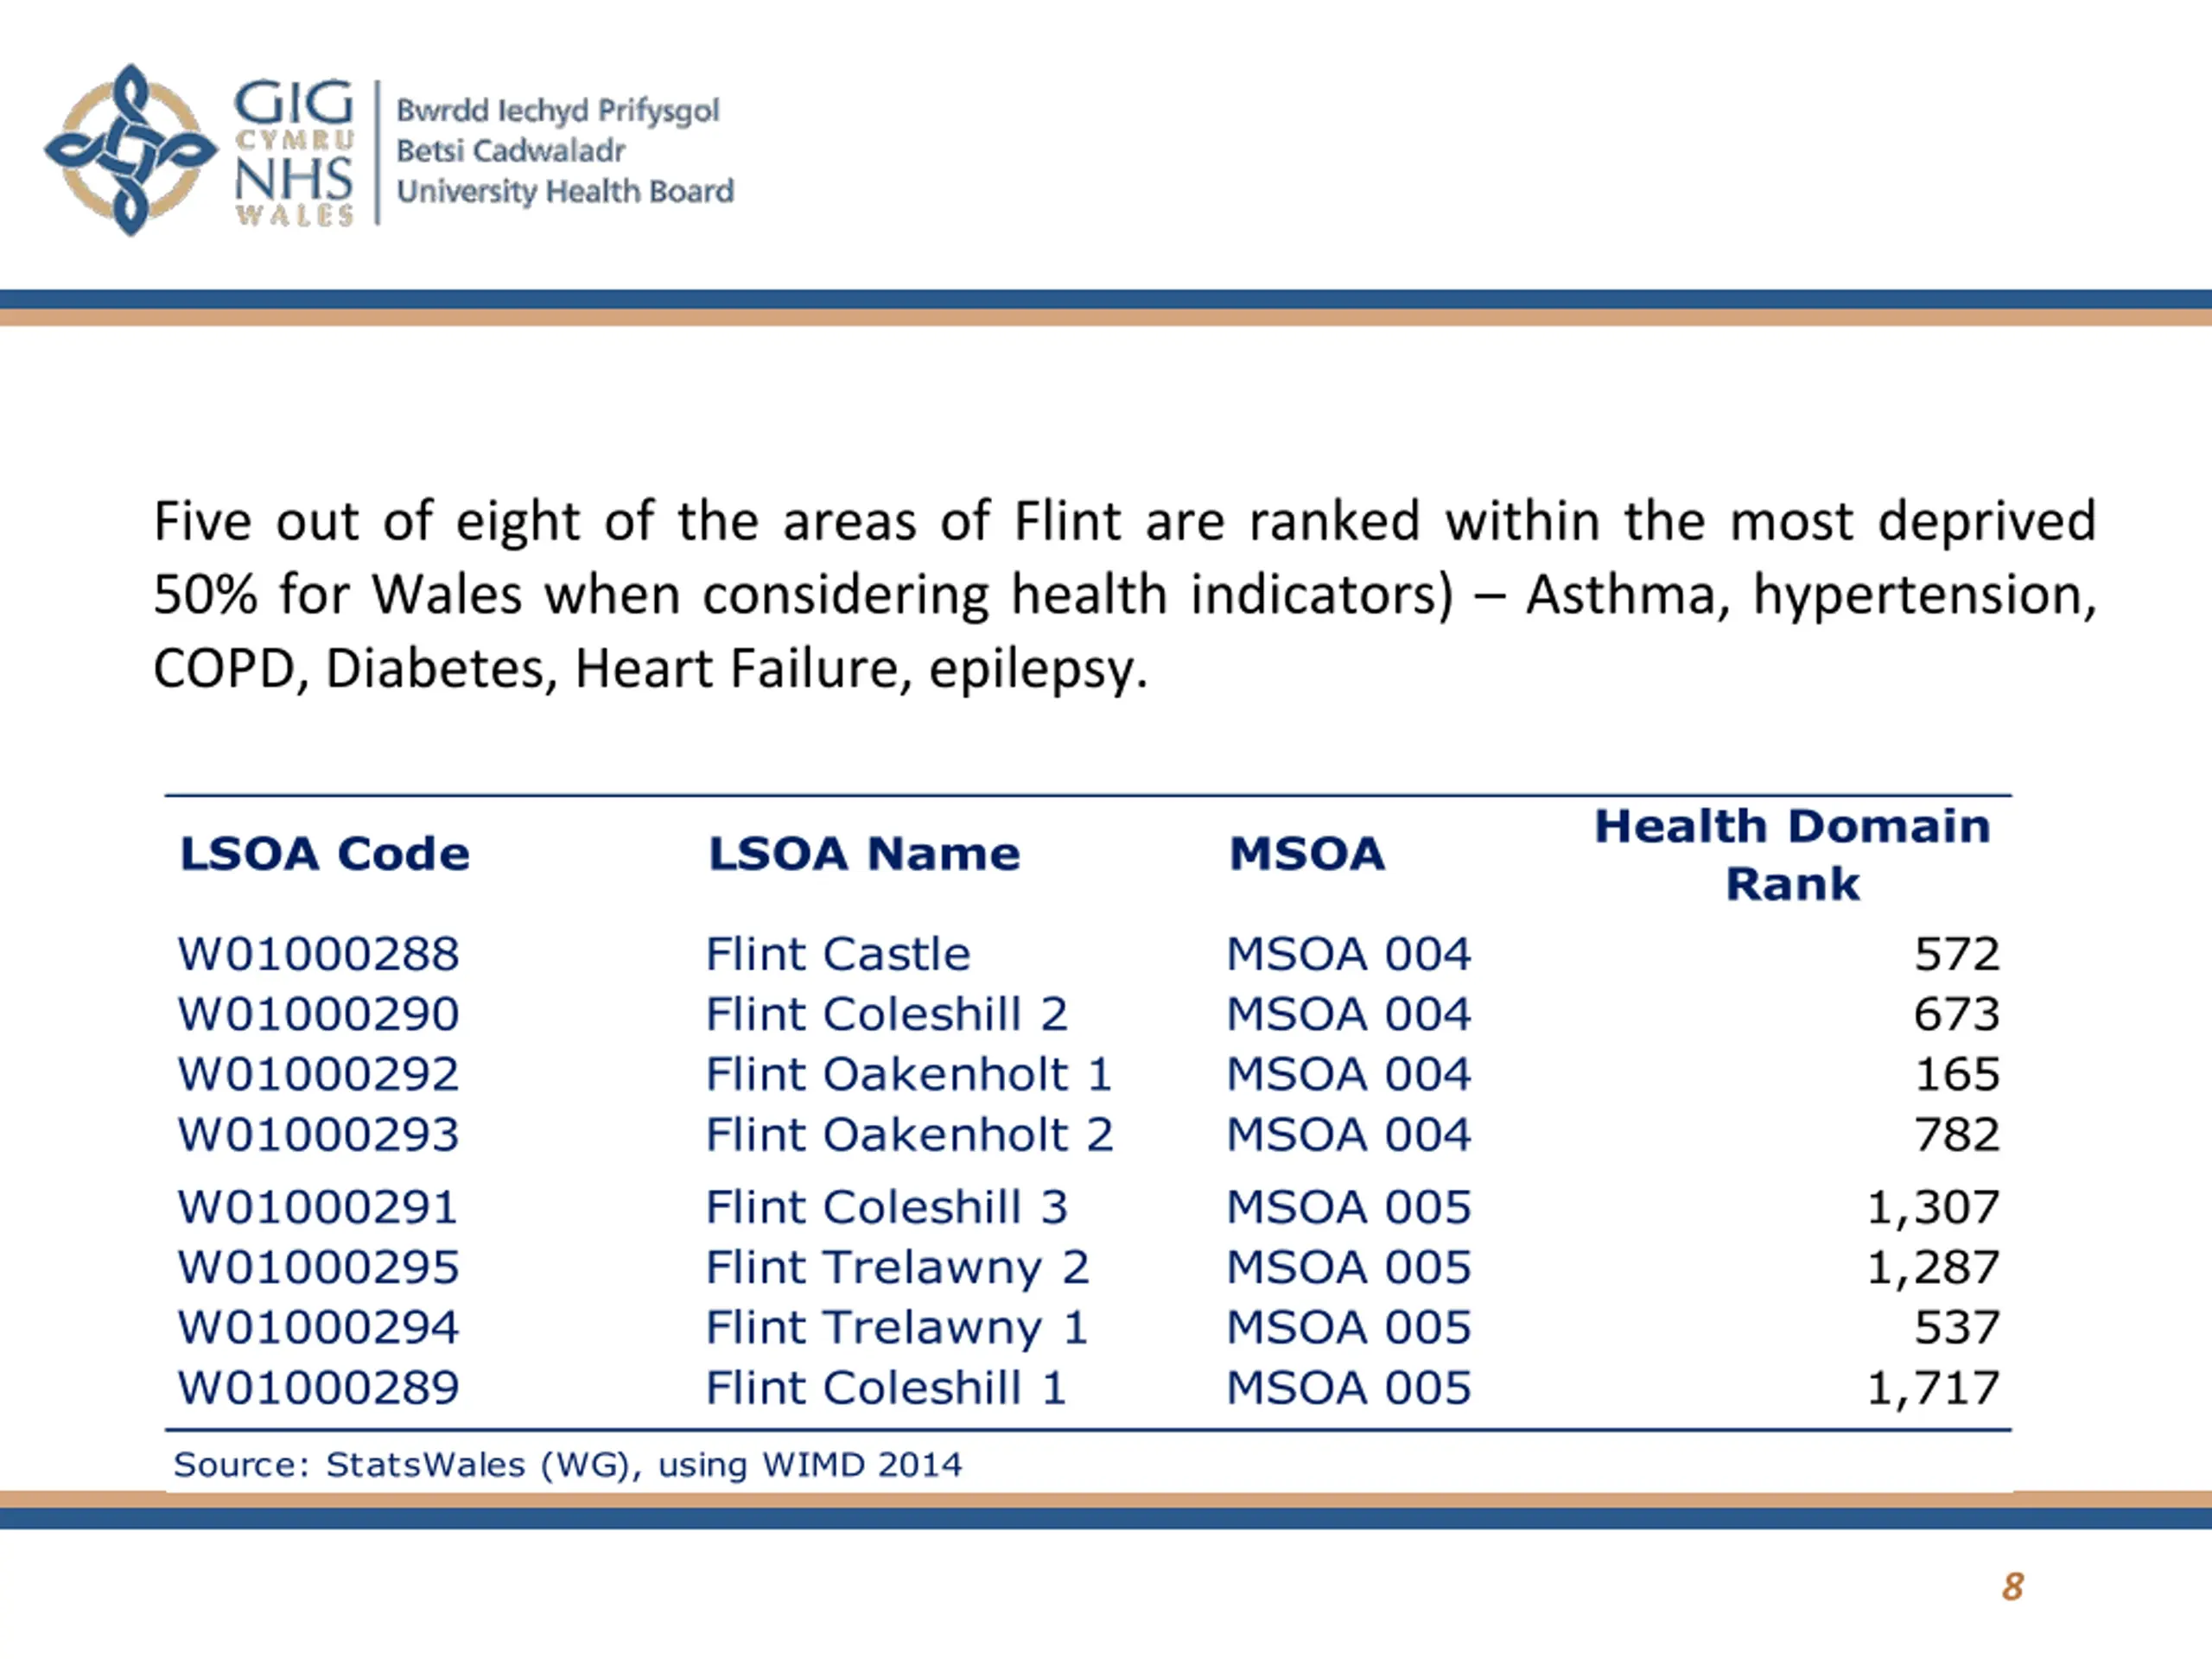The height and width of the screenshot is (1659, 2212).
Task: Click the GIG Cymru NHS Wales wordmark
Action: [293, 152]
